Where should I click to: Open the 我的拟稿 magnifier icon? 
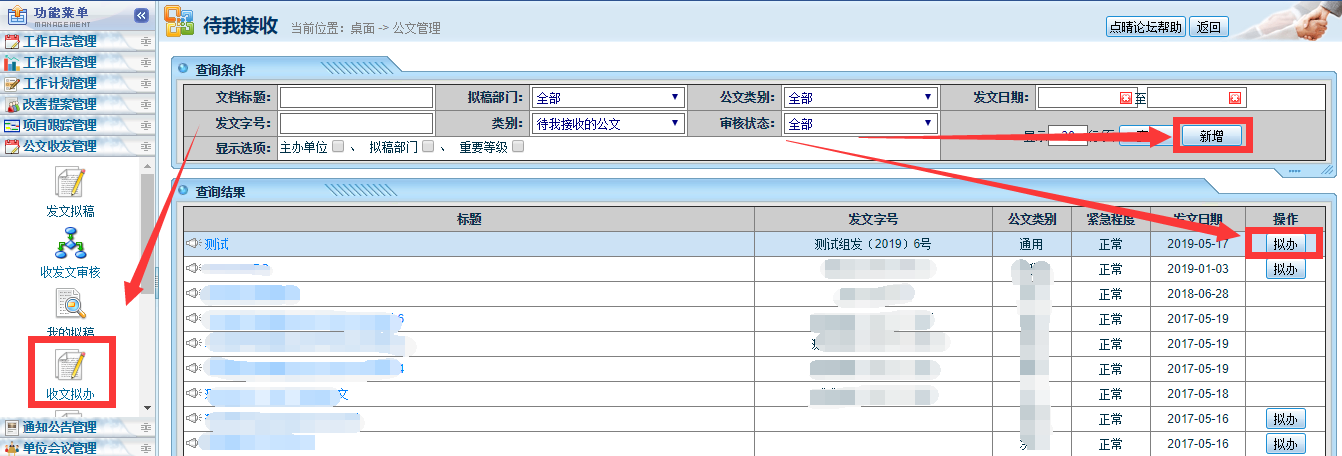[x=71, y=305]
